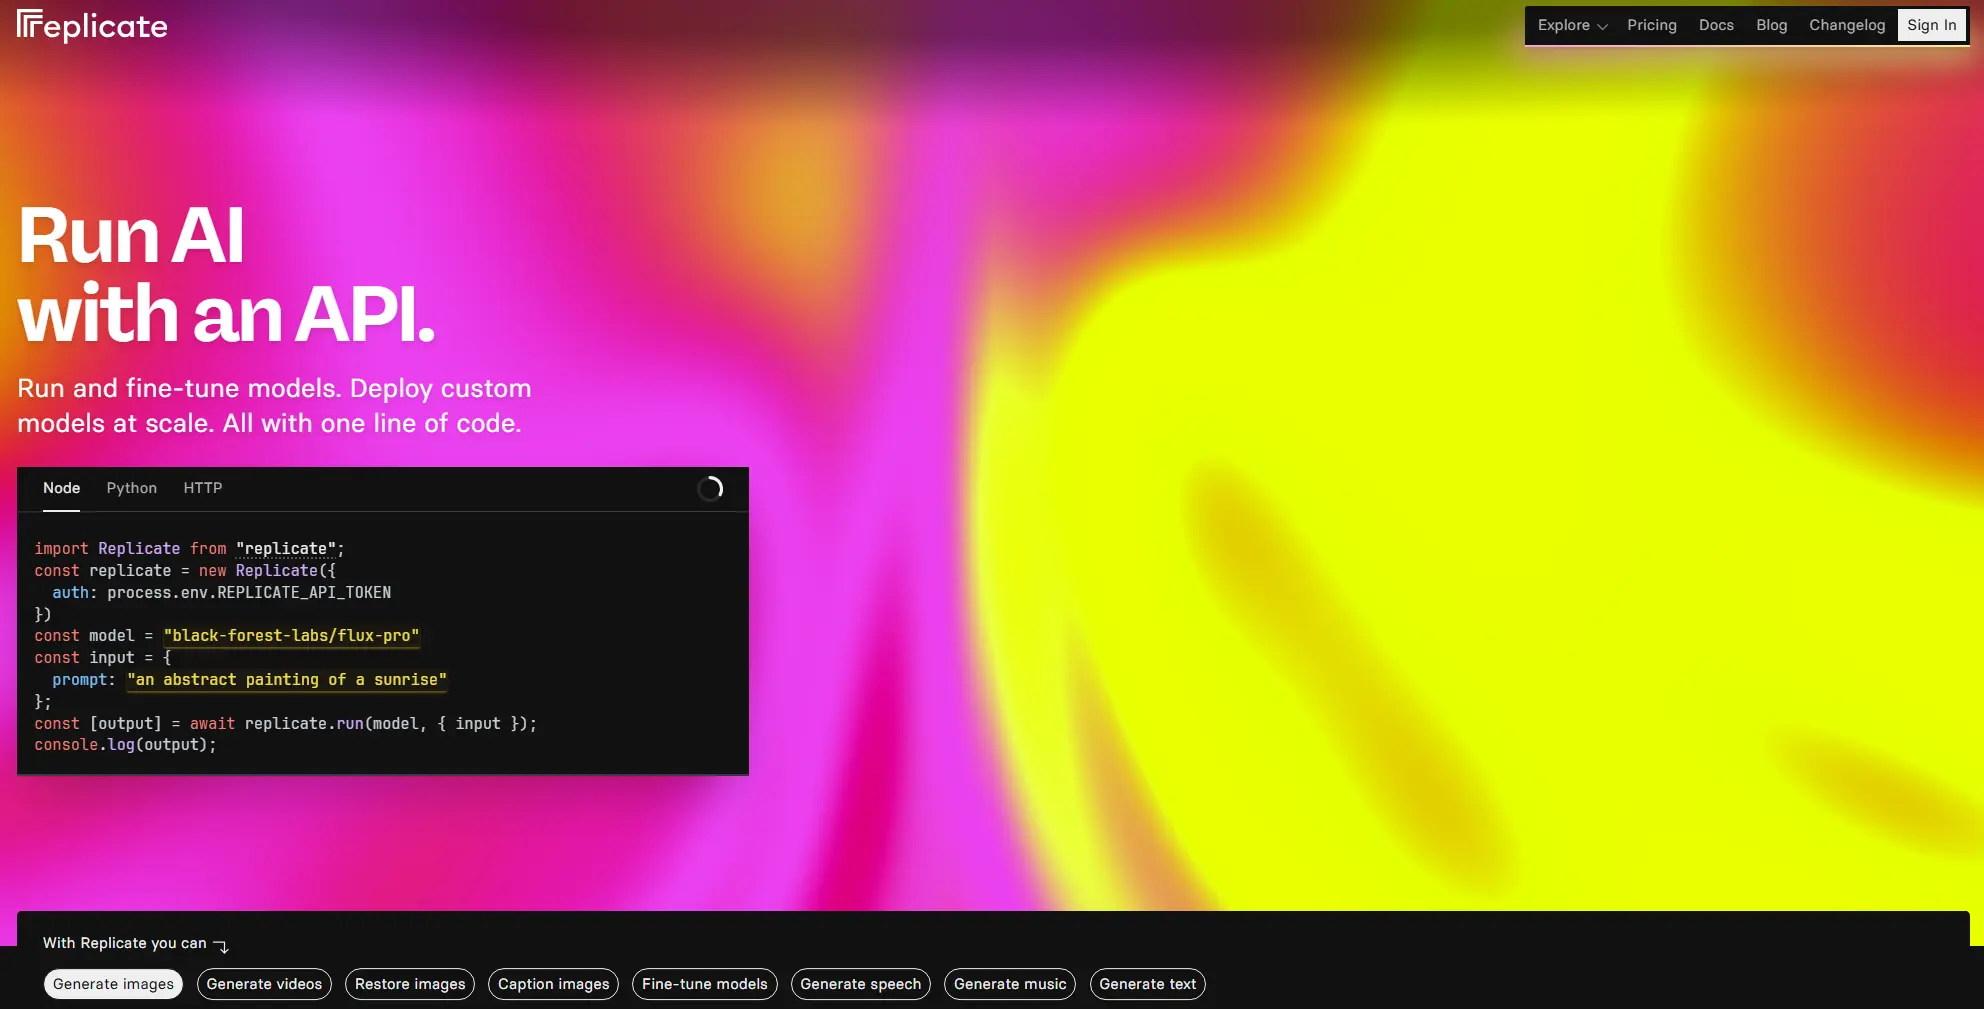
Task: Select the Generate videos pill
Action: tap(264, 984)
